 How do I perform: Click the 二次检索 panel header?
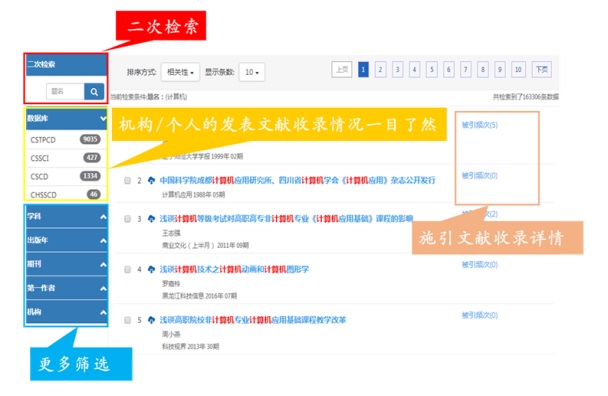[66, 64]
